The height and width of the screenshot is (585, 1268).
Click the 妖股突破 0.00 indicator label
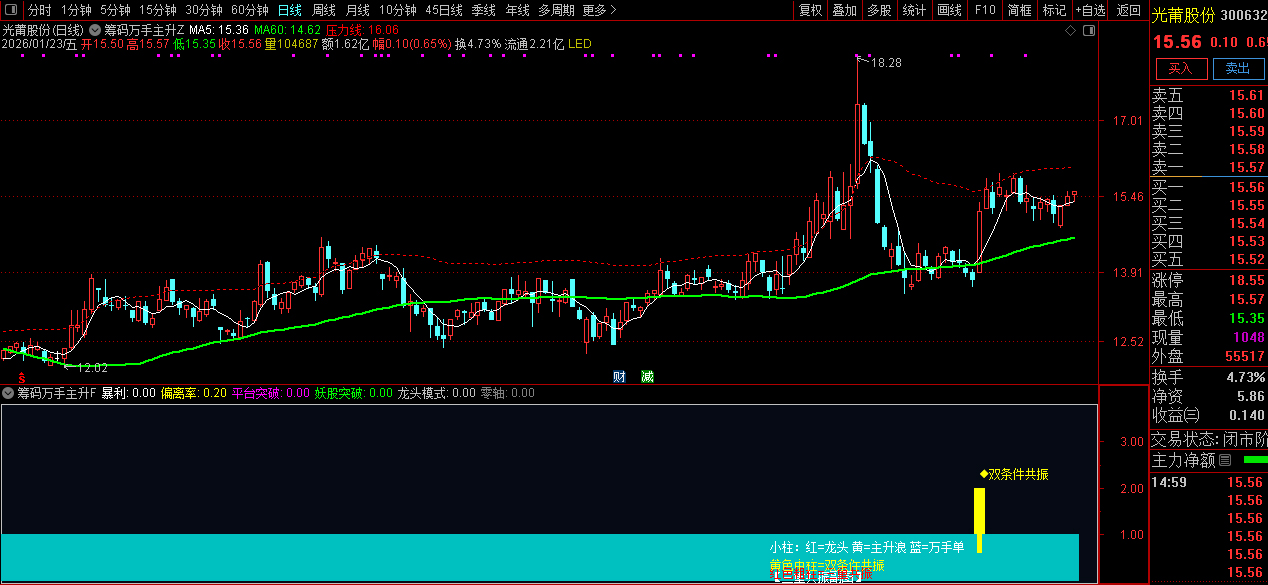(x=353, y=393)
